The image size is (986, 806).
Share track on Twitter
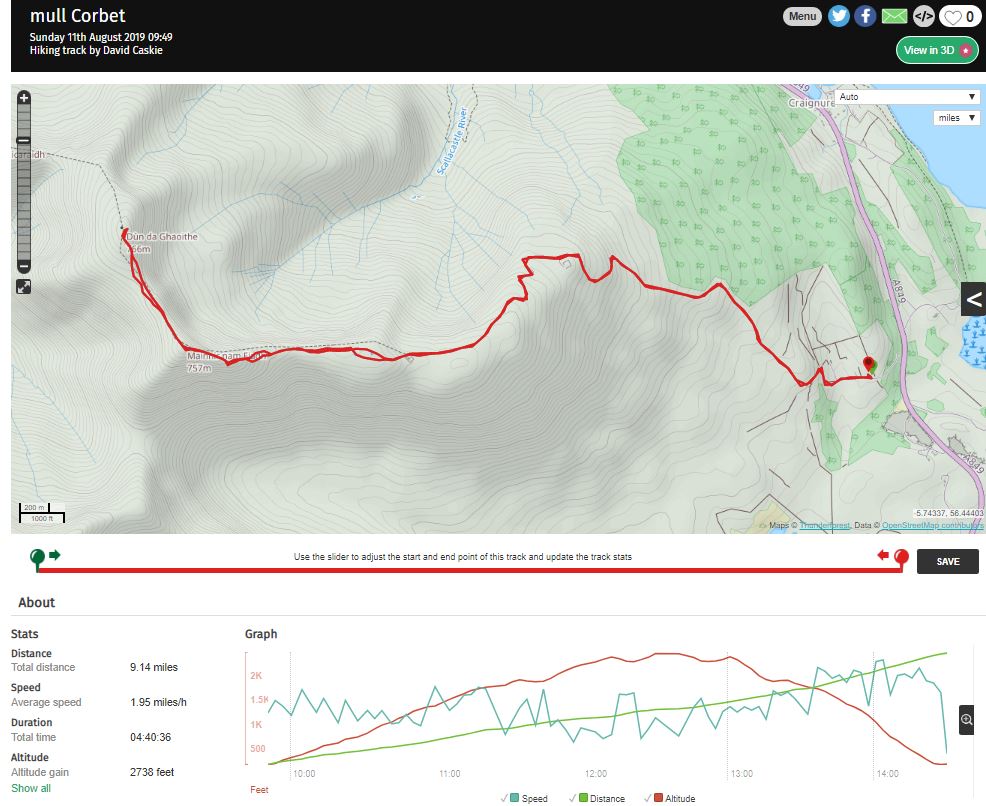coord(838,16)
